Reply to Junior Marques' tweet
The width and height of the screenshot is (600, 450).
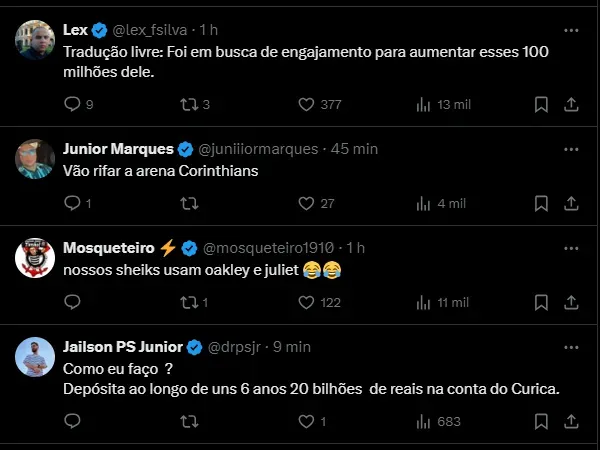pos(71,203)
